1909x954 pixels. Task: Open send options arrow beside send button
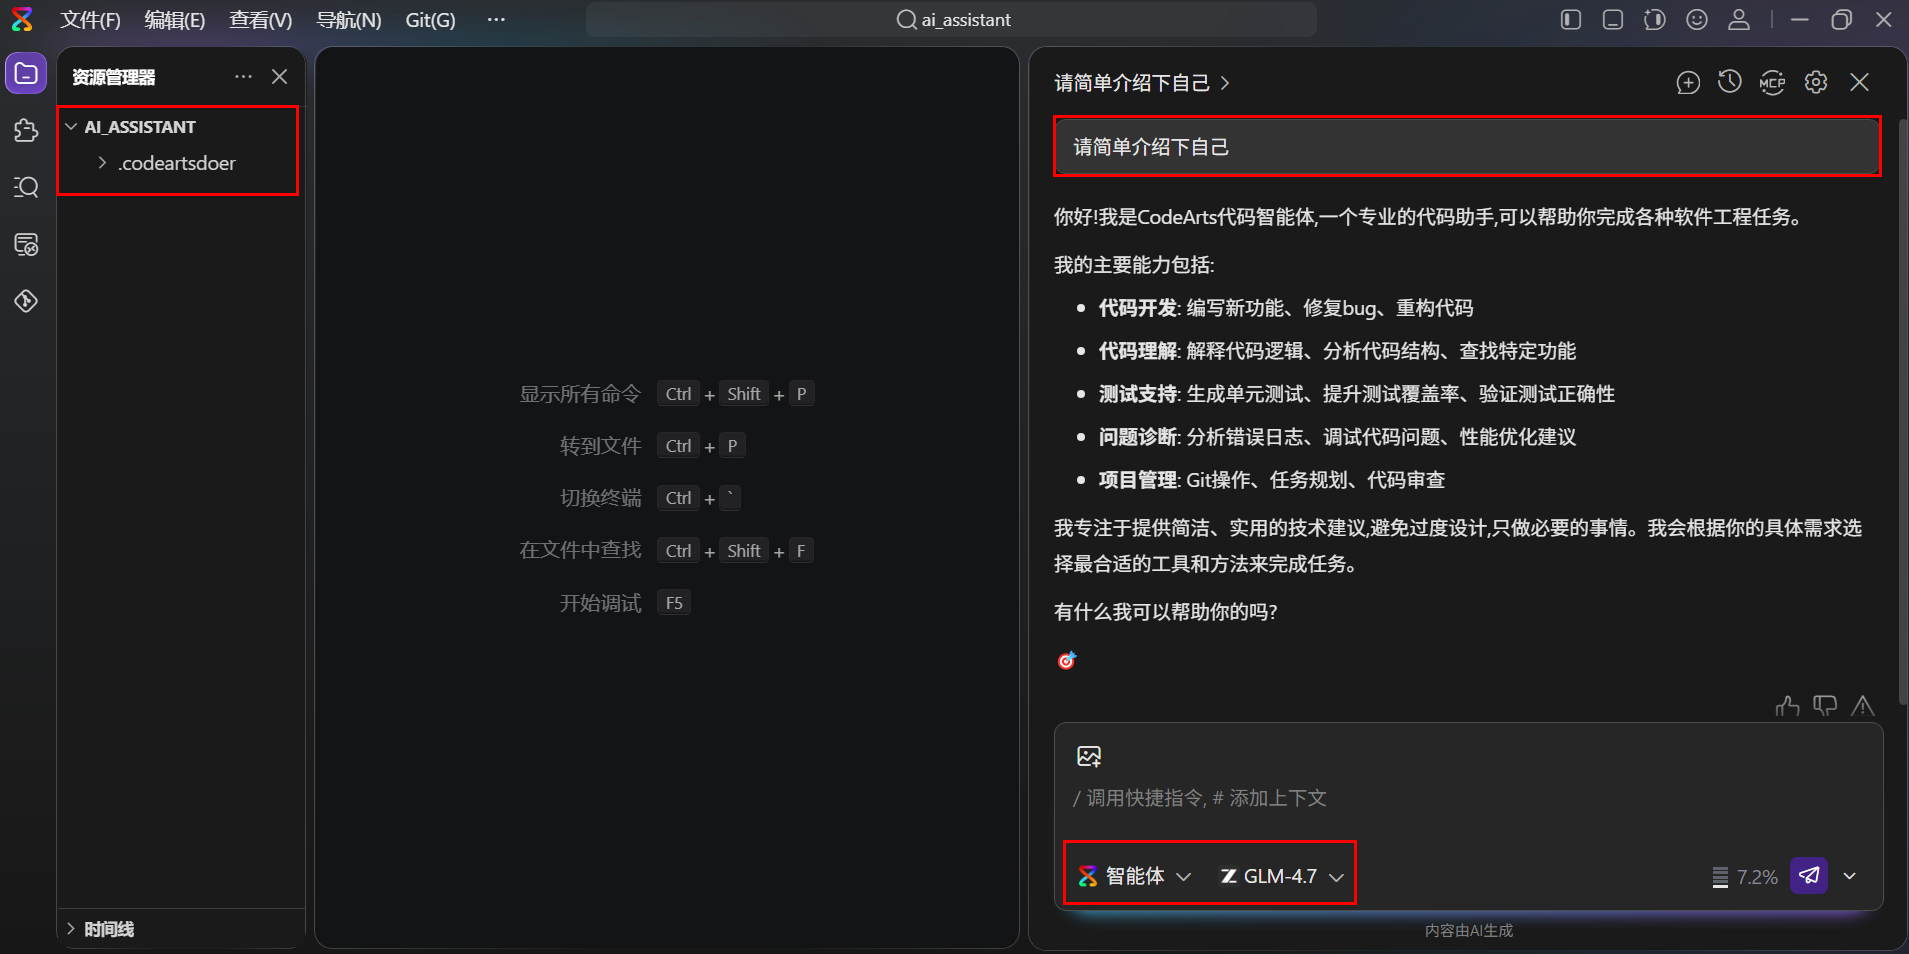pyautogui.click(x=1850, y=876)
